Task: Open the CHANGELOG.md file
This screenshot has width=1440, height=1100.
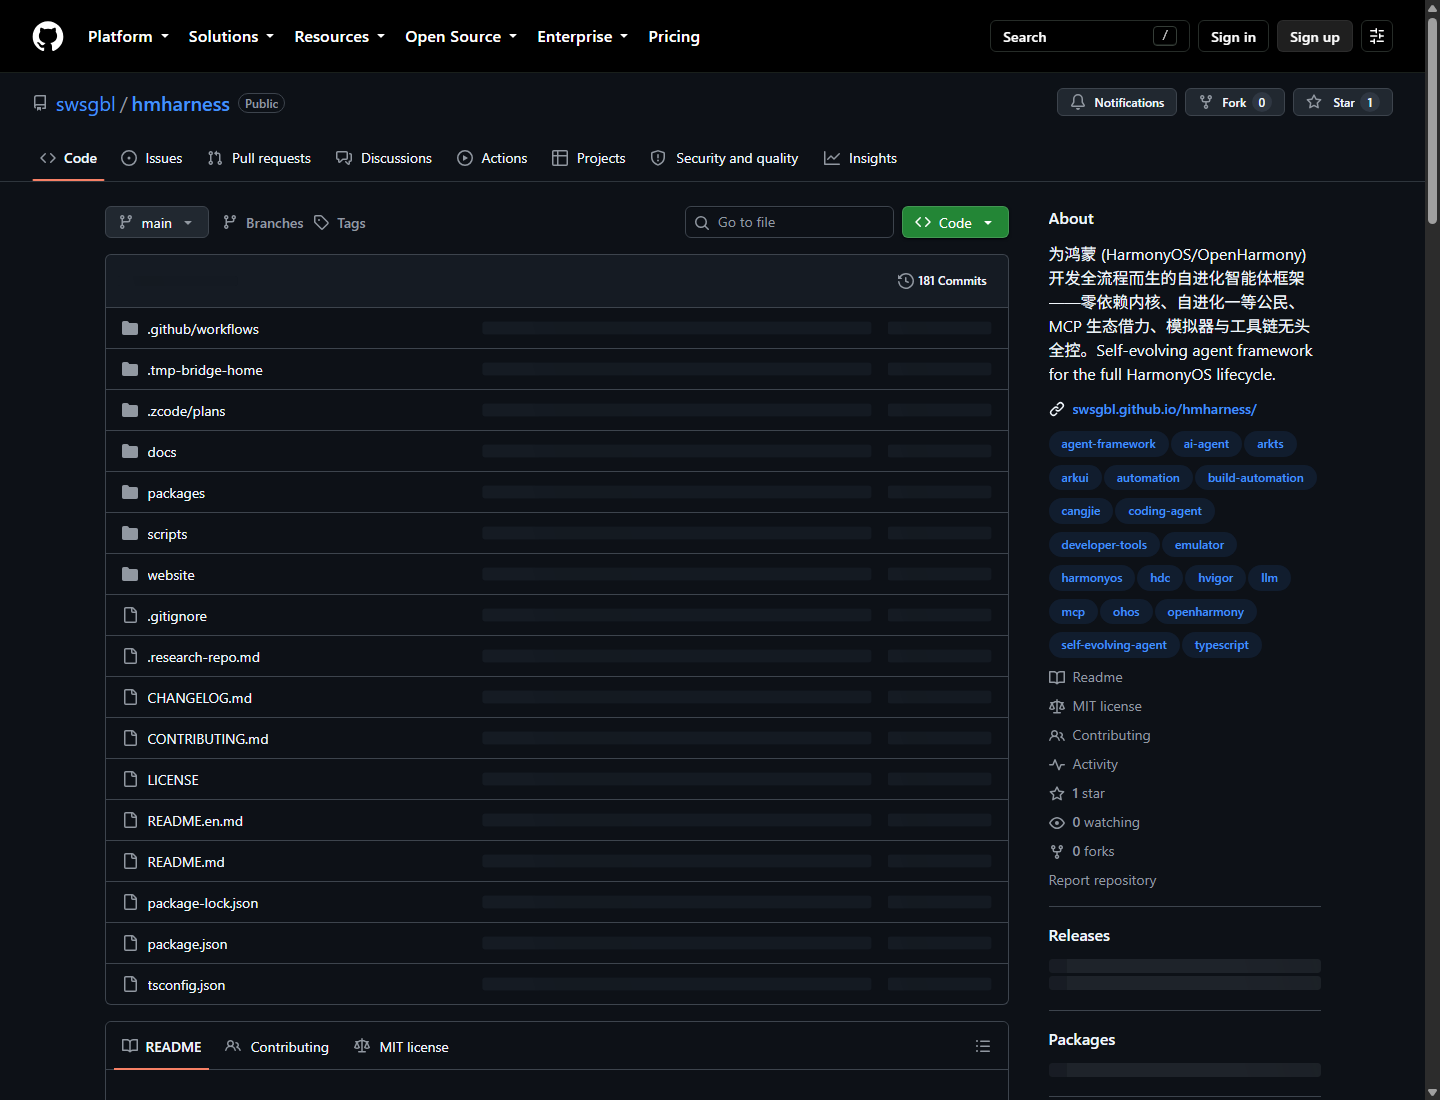Action: 200,698
